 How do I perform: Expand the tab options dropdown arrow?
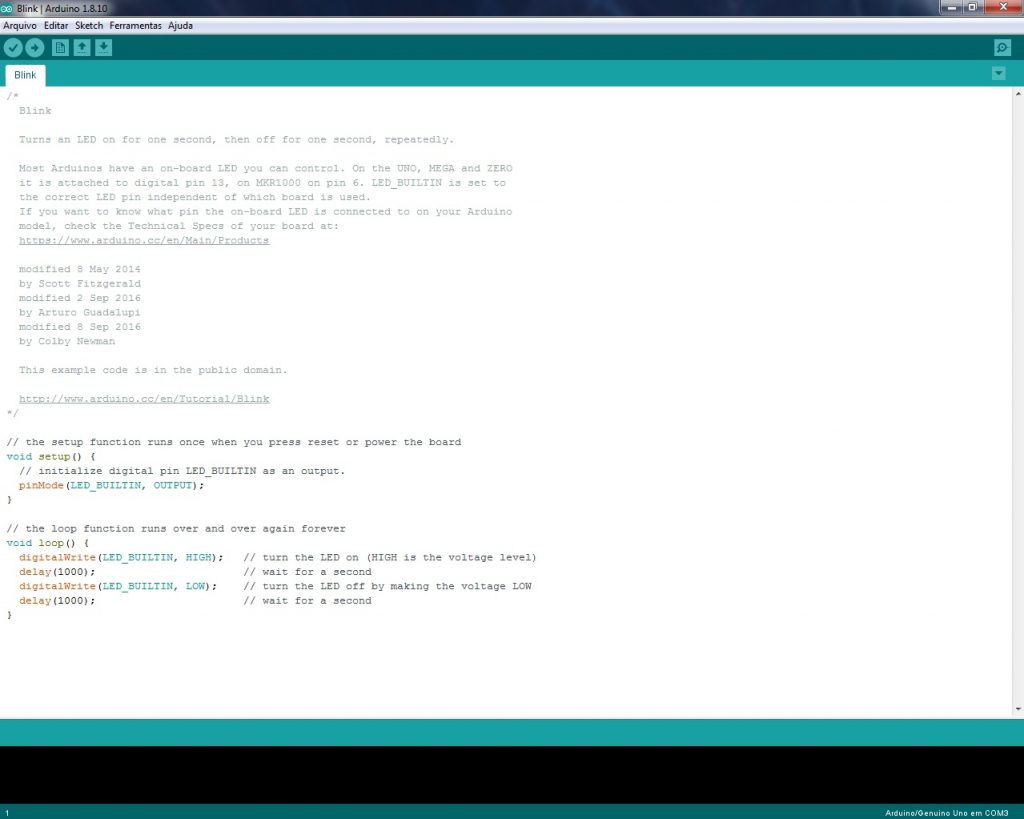(x=998, y=74)
